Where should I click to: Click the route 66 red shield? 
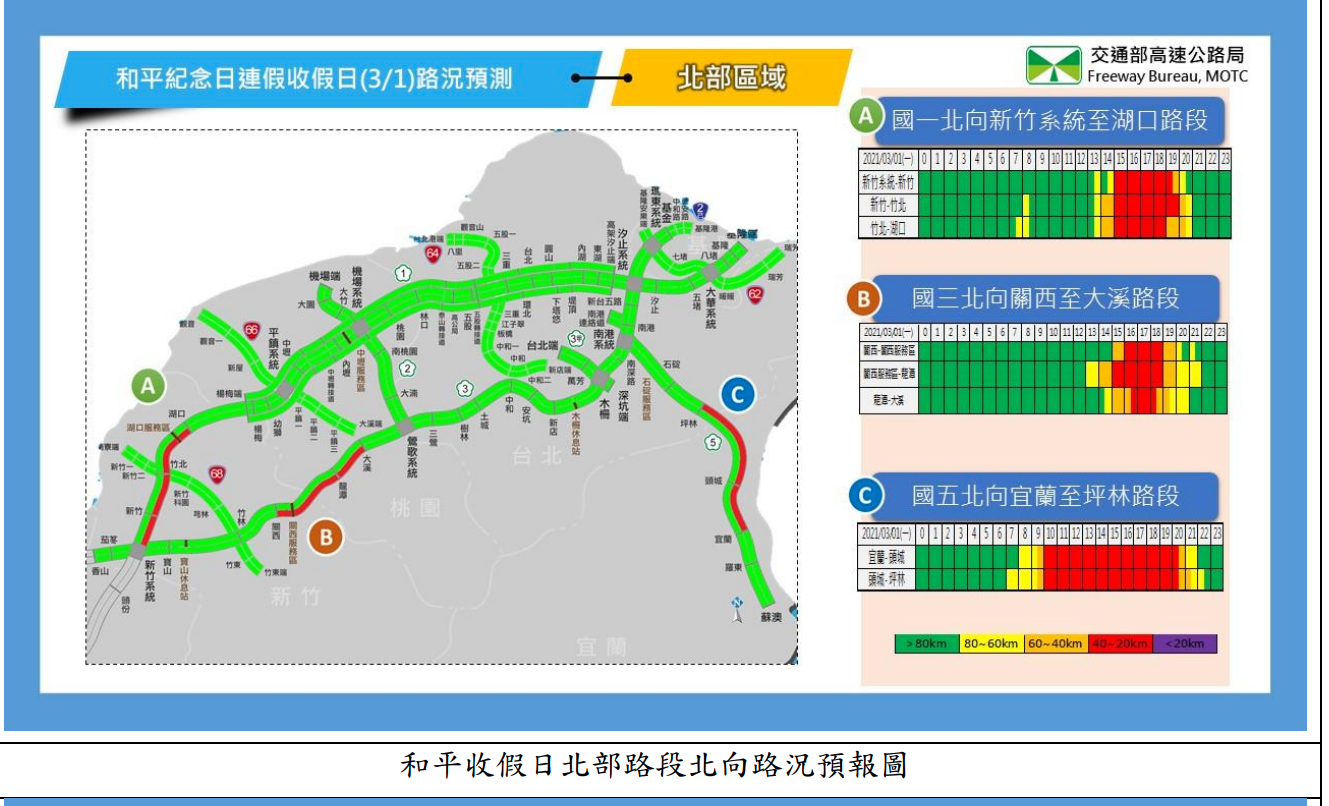[x=251, y=330]
